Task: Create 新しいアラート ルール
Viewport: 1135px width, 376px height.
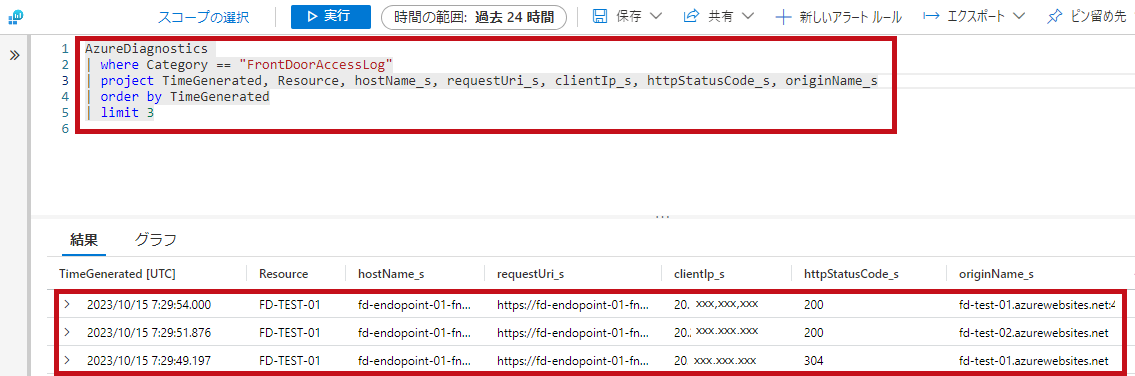Action: coord(850,17)
